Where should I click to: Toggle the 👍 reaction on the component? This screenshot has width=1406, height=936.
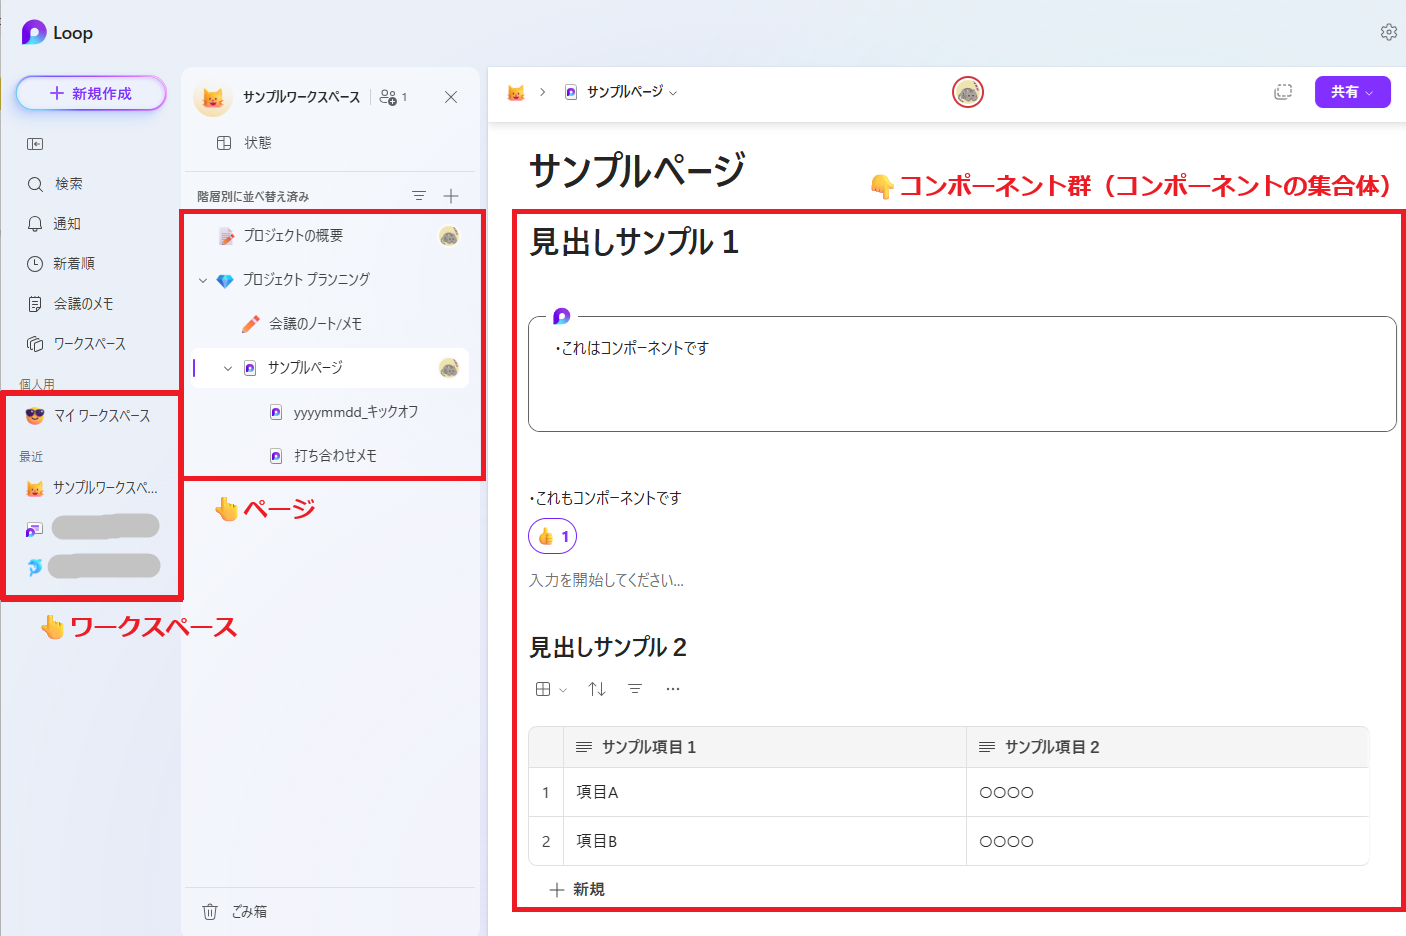(x=552, y=536)
